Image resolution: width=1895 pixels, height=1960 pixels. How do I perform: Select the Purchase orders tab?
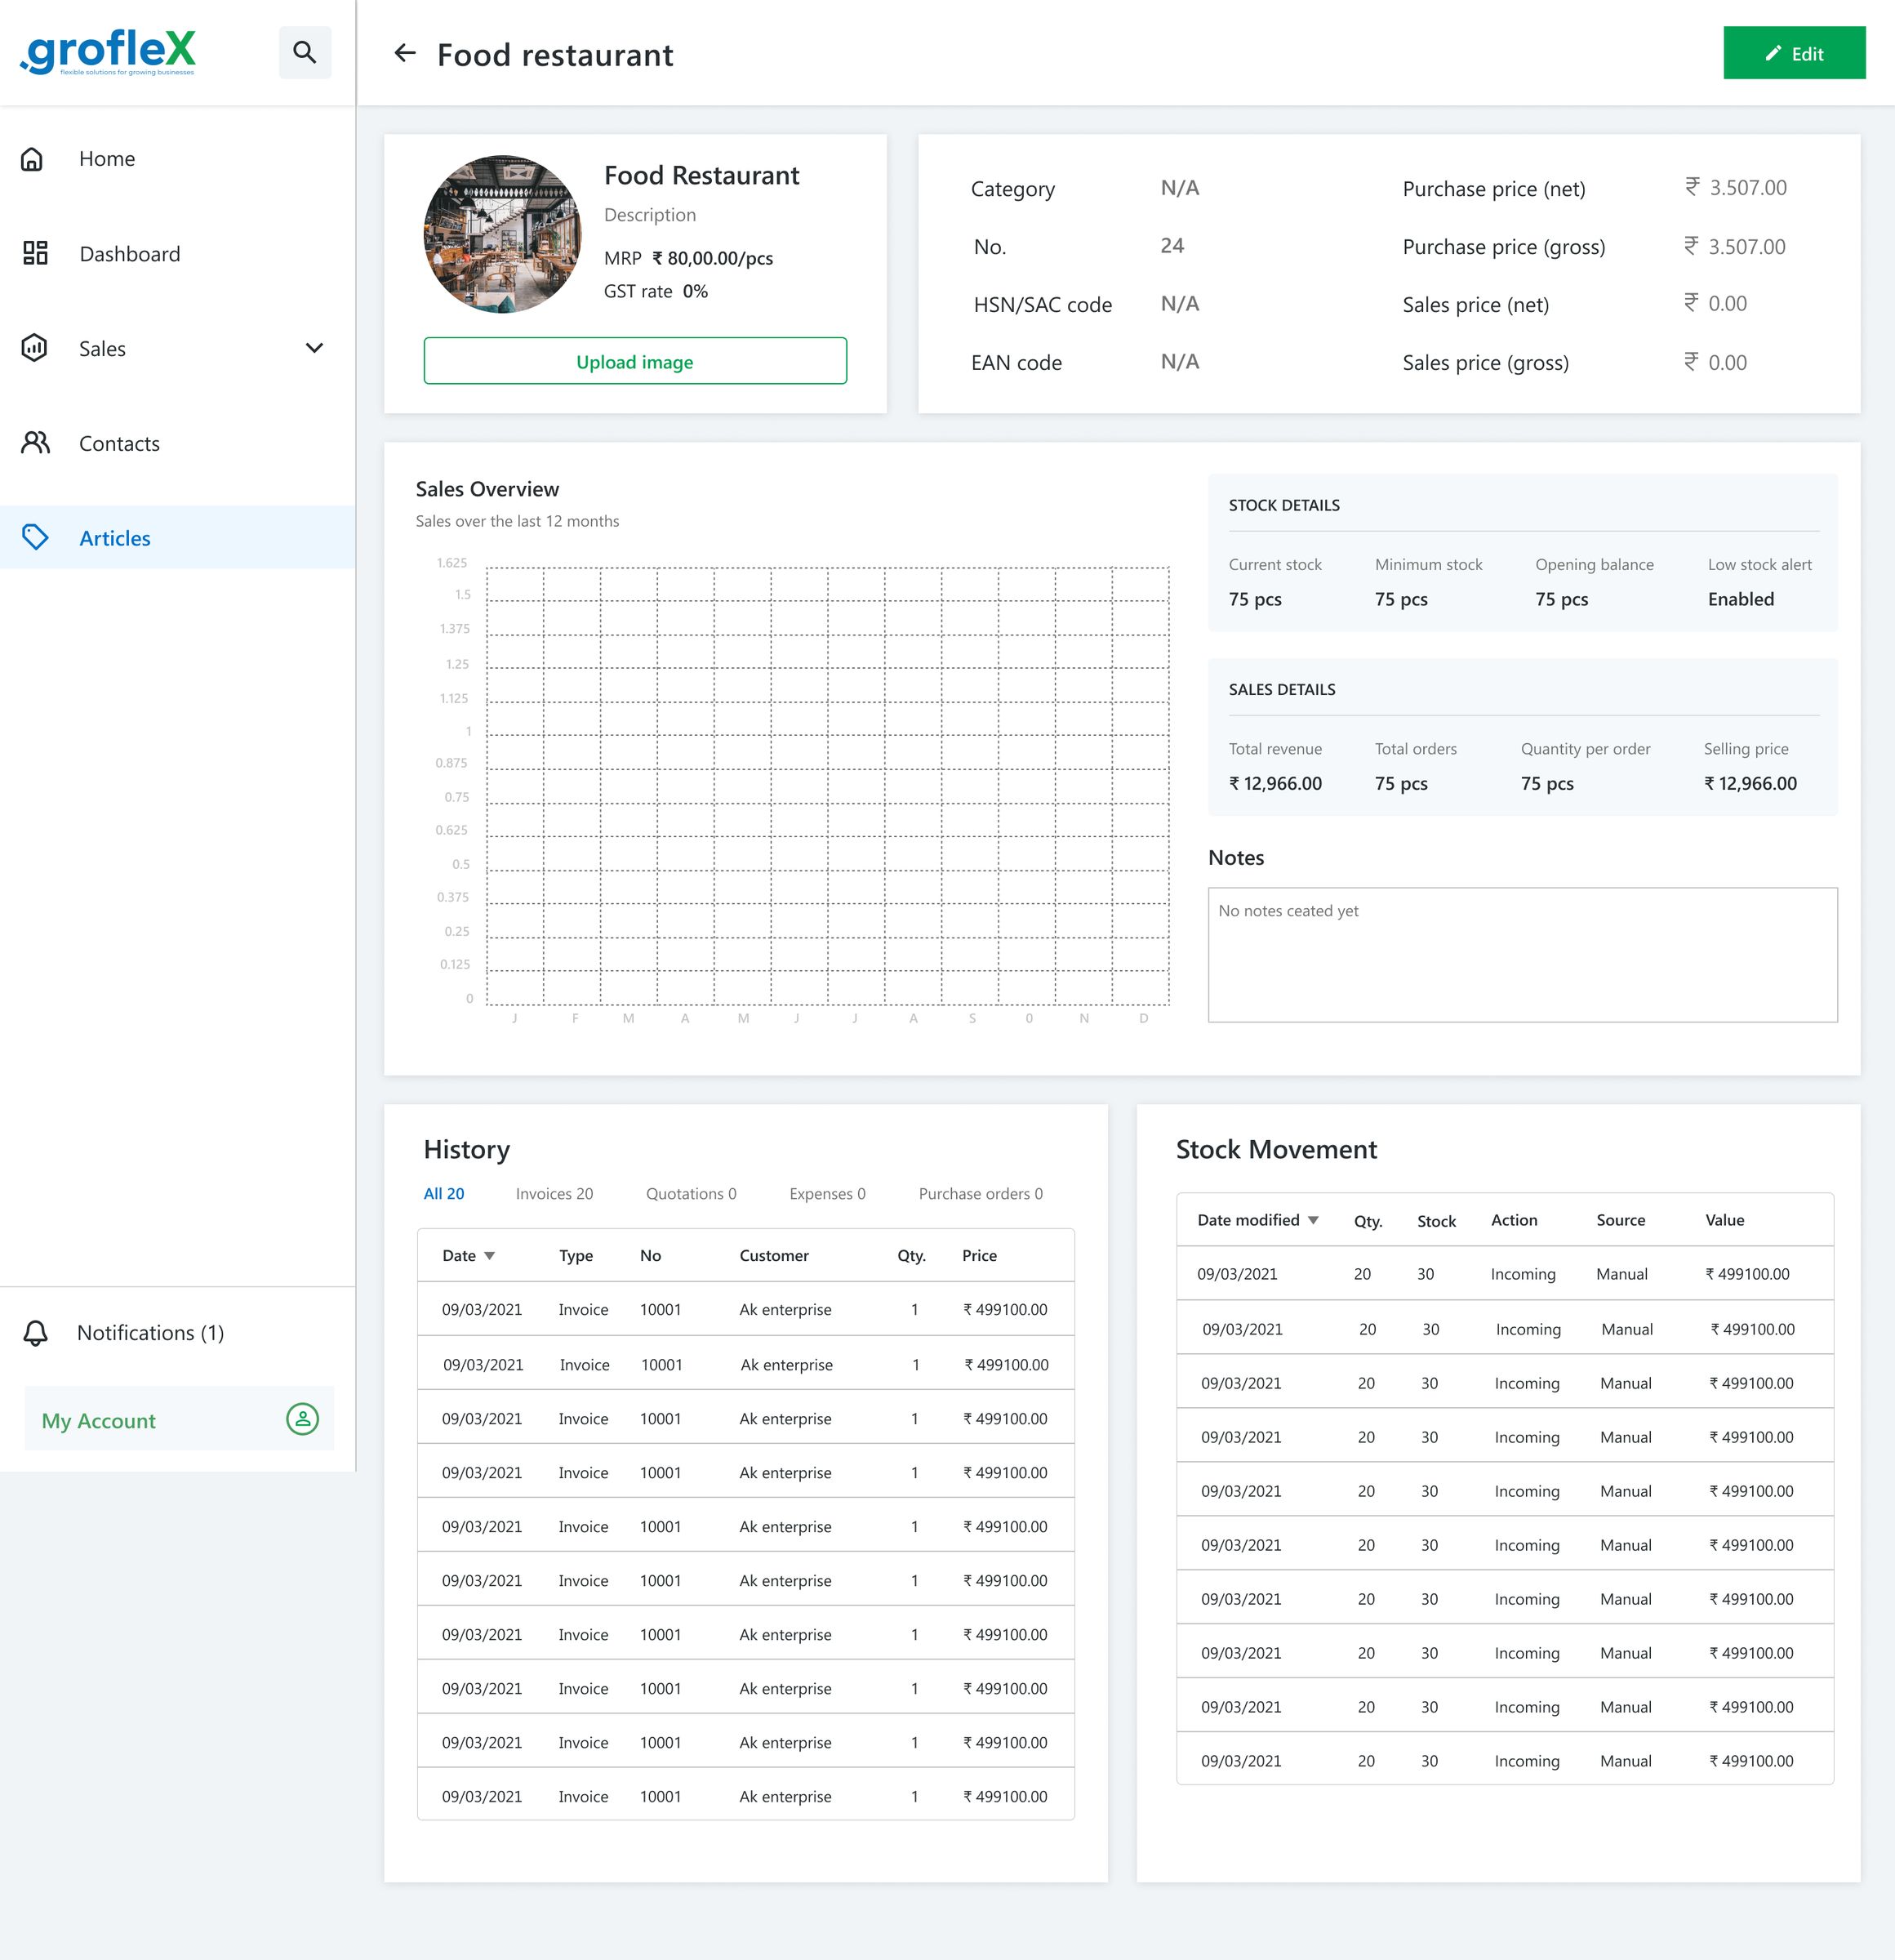(x=980, y=1193)
